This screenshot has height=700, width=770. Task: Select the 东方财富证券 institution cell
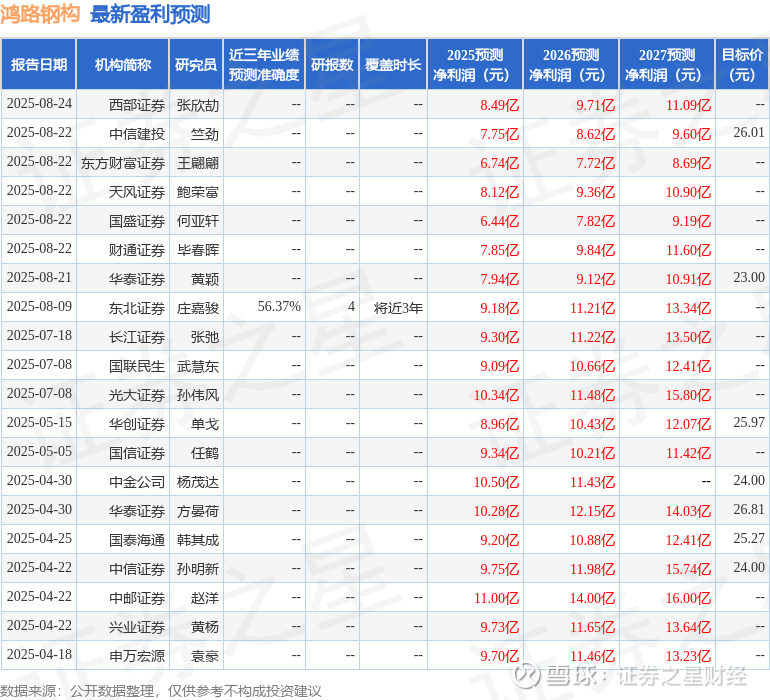tap(123, 163)
